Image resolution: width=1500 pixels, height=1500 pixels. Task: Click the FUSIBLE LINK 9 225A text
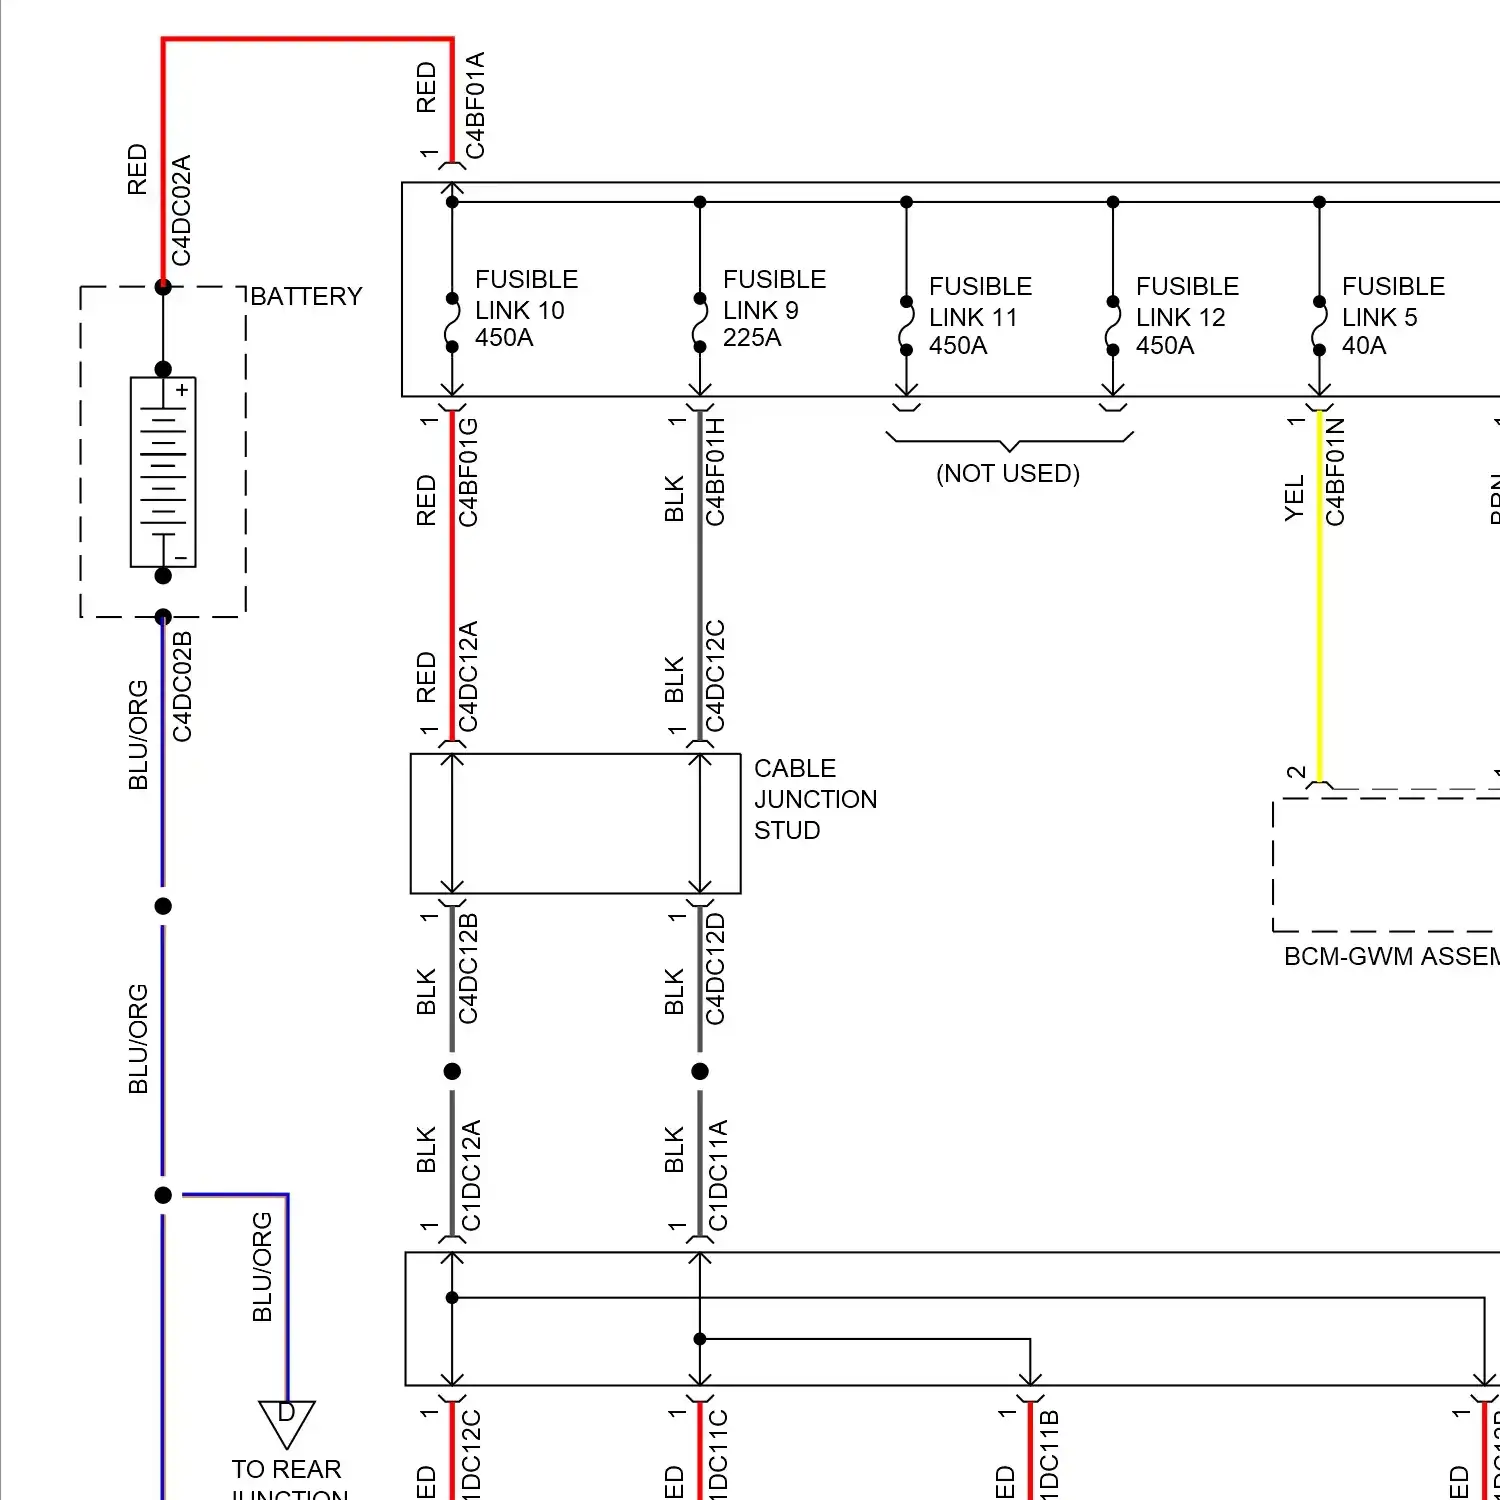pos(774,309)
